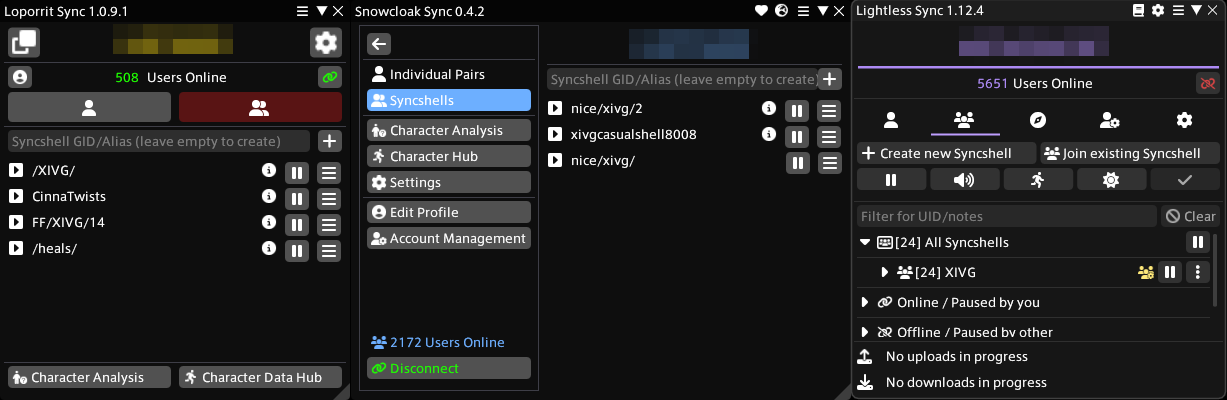Select Individual Pairs in Snowcloak sidebar

[449, 74]
